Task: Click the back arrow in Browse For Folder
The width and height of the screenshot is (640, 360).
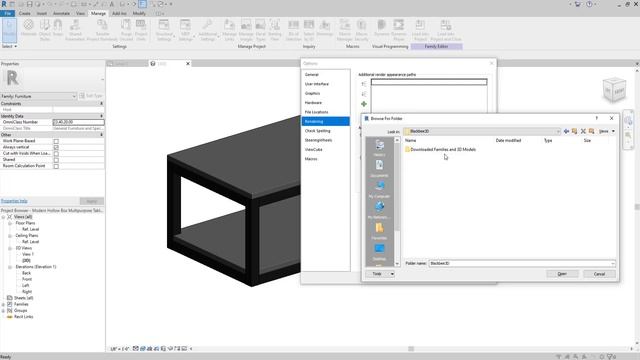Action: coord(566,131)
